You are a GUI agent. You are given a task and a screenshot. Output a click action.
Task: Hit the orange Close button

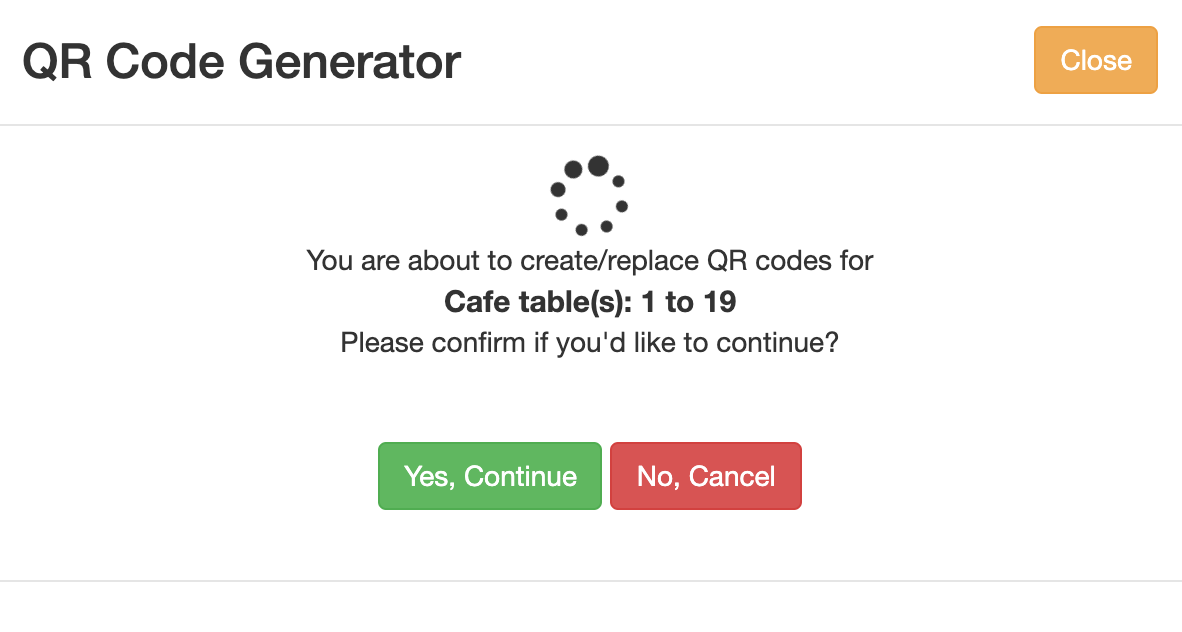[1095, 60]
